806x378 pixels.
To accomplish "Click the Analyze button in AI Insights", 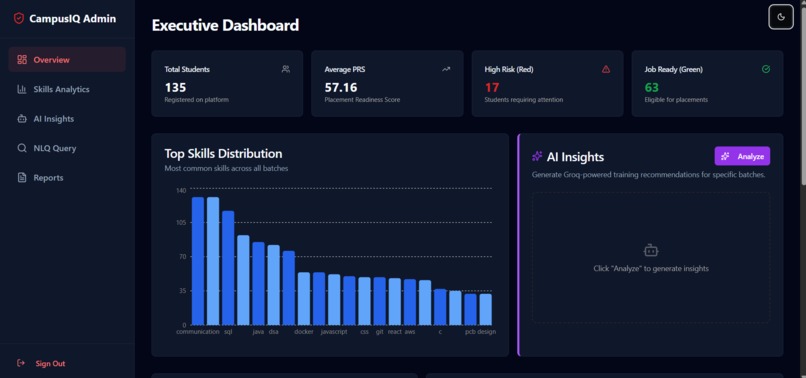I will 742,156.
